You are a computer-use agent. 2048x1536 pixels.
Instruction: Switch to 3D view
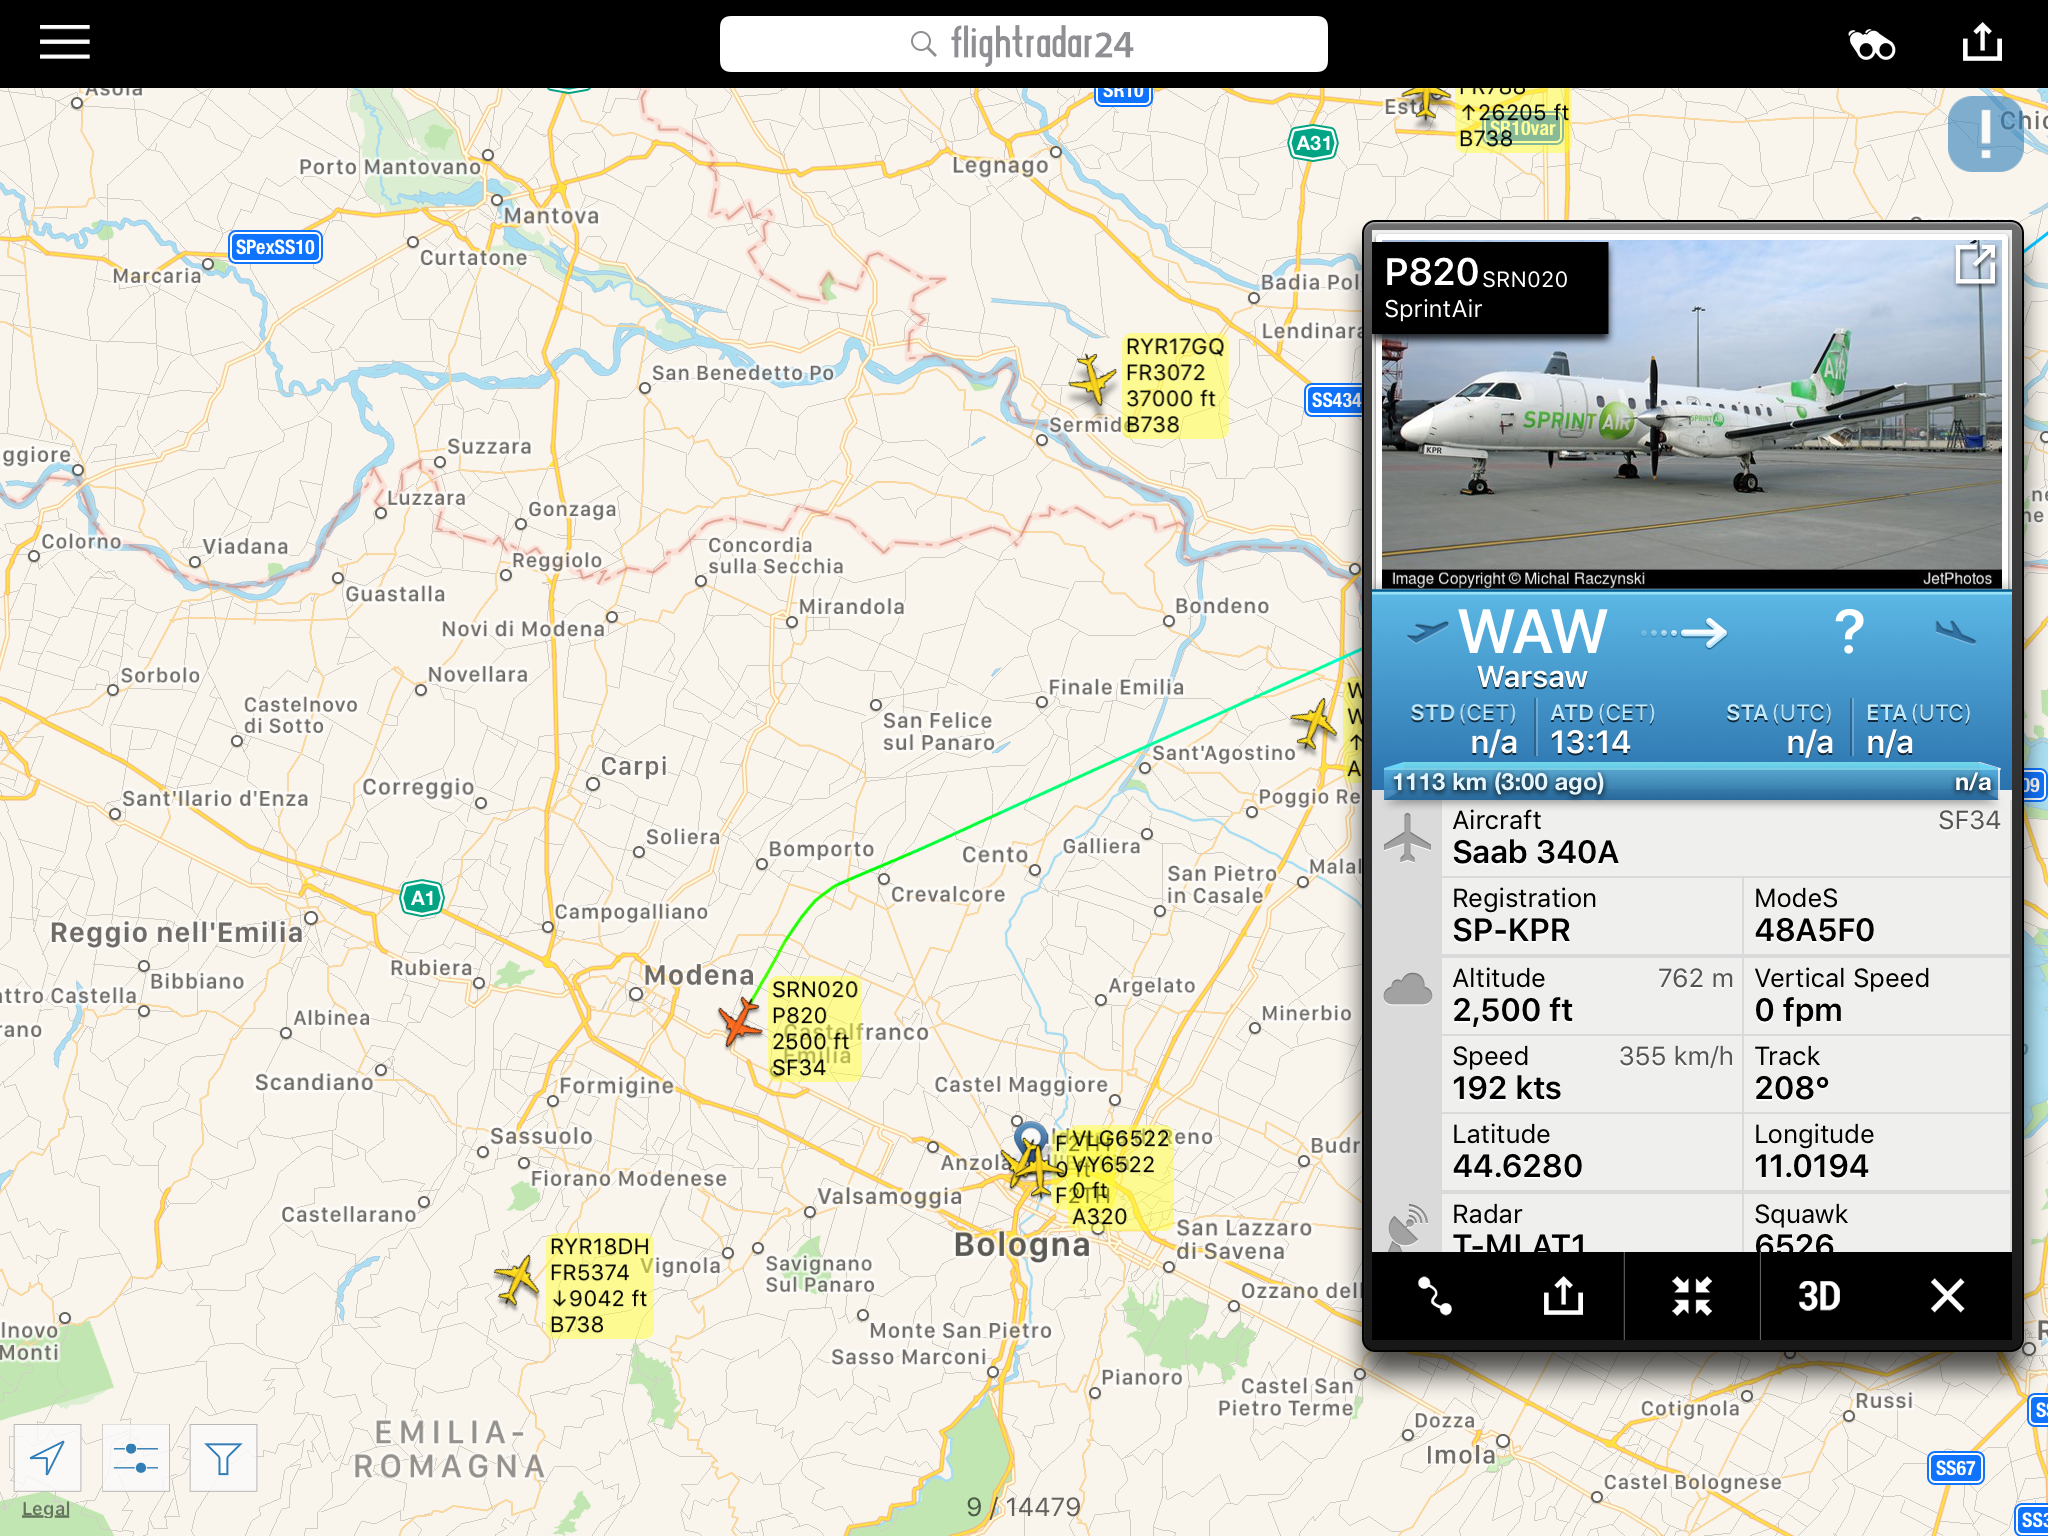pyautogui.click(x=1819, y=1296)
